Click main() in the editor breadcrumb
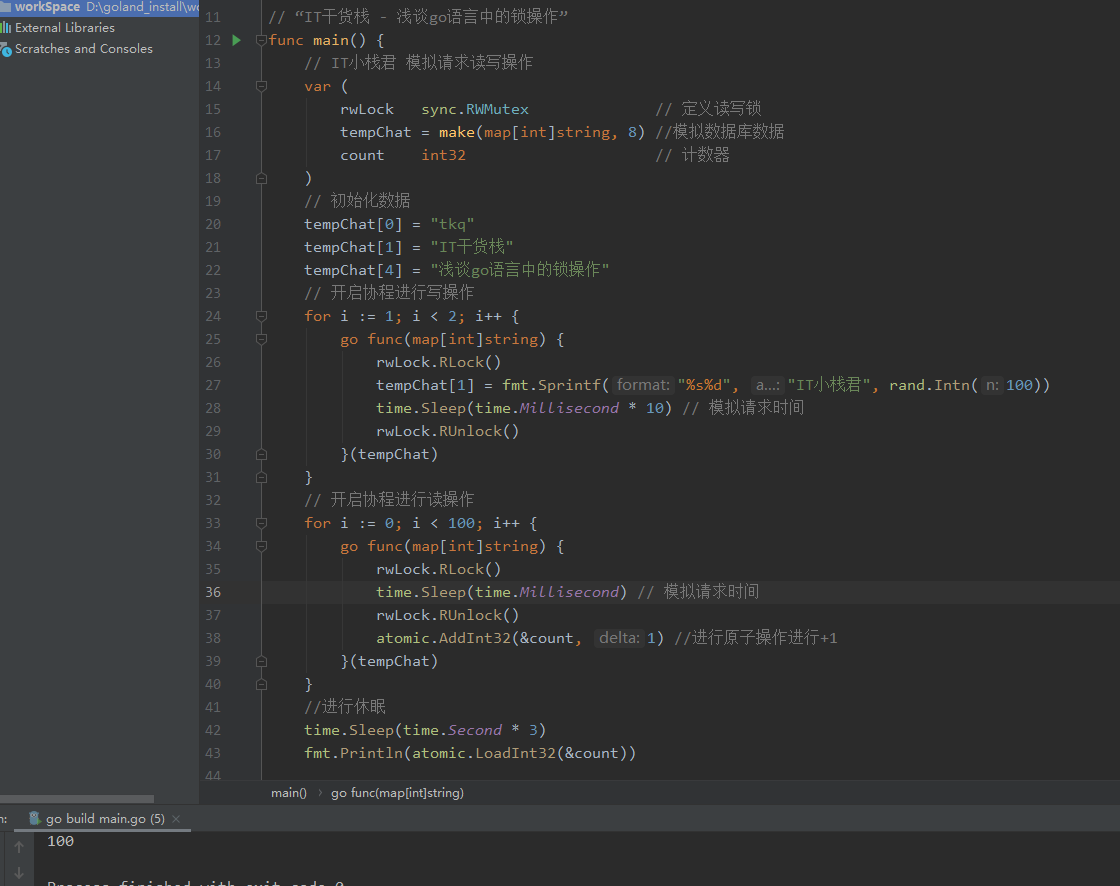 click(x=289, y=793)
